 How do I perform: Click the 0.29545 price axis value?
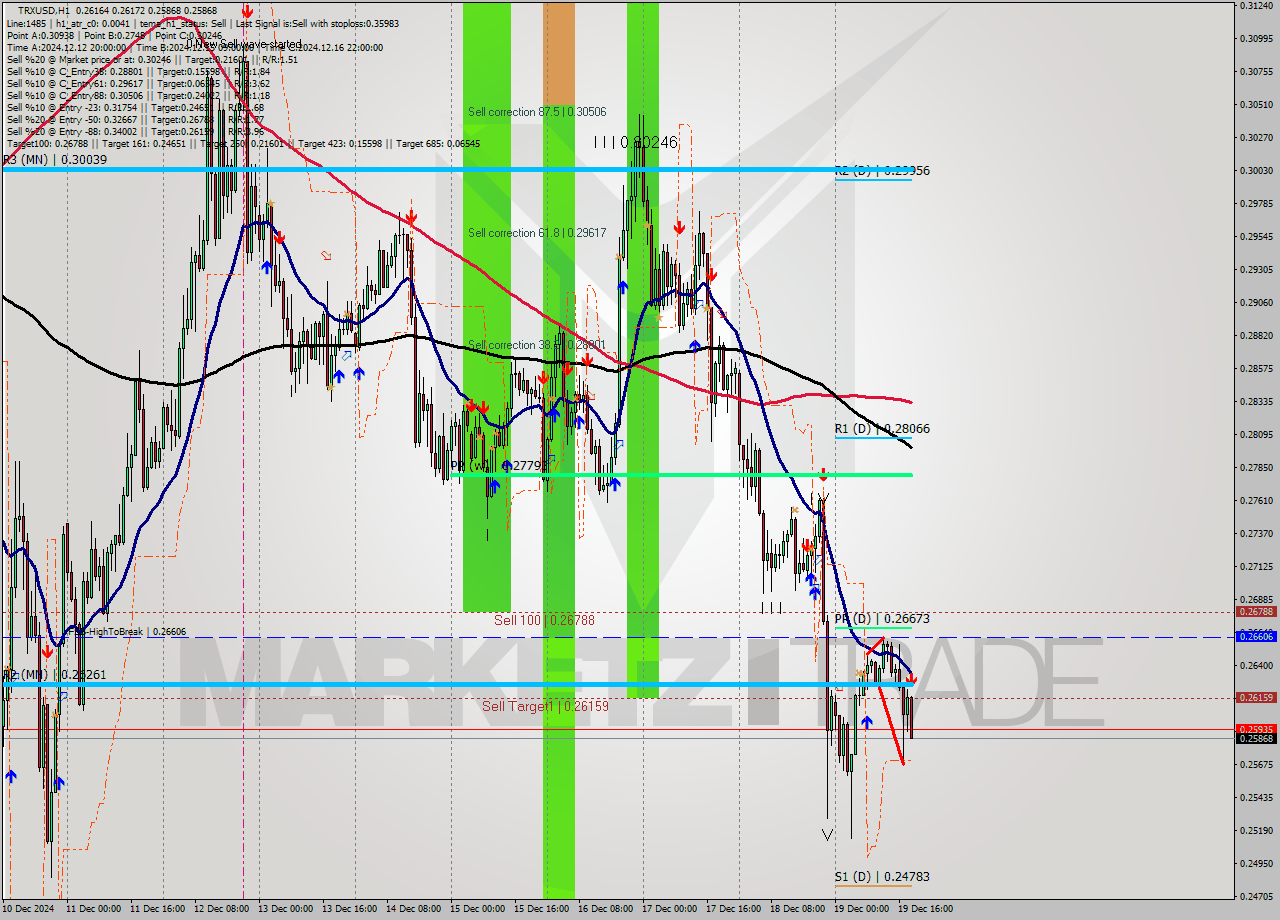(1256, 236)
